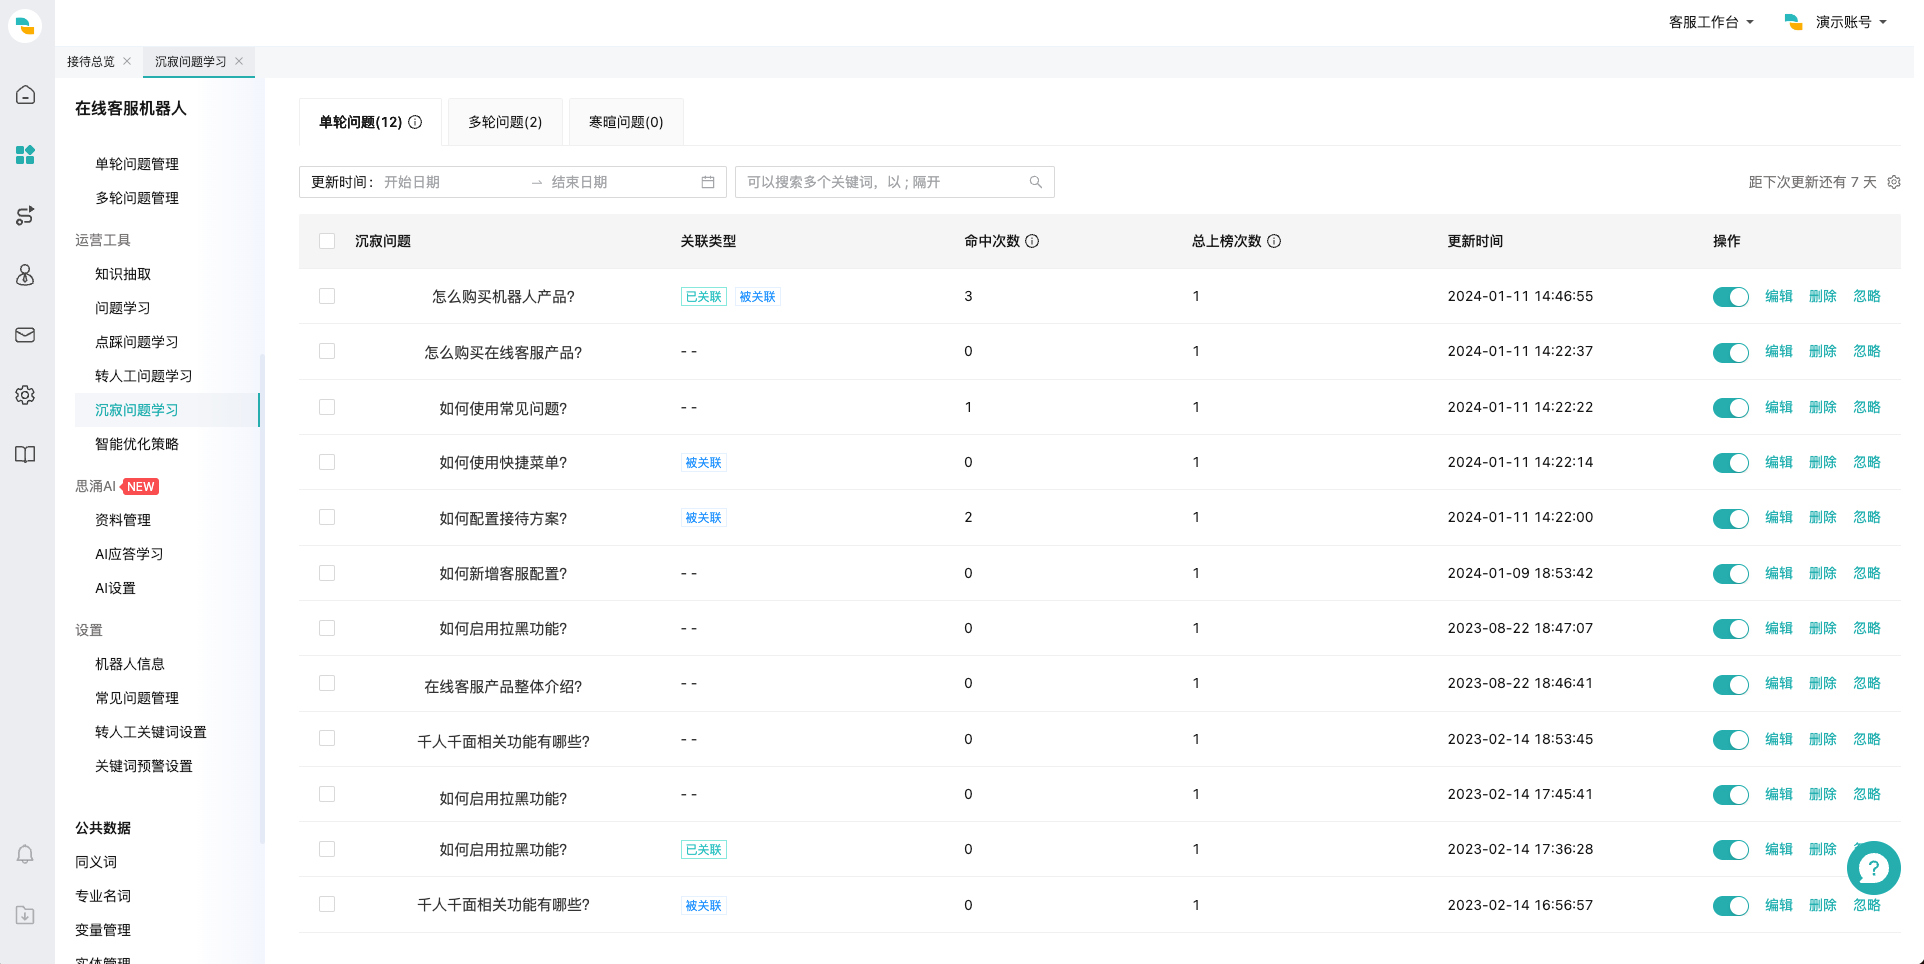Image resolution: width=1924 pixels, height=964 pixels.
Task: Click the 已关联 tag in first row
Action: click(x=704, y=297)
